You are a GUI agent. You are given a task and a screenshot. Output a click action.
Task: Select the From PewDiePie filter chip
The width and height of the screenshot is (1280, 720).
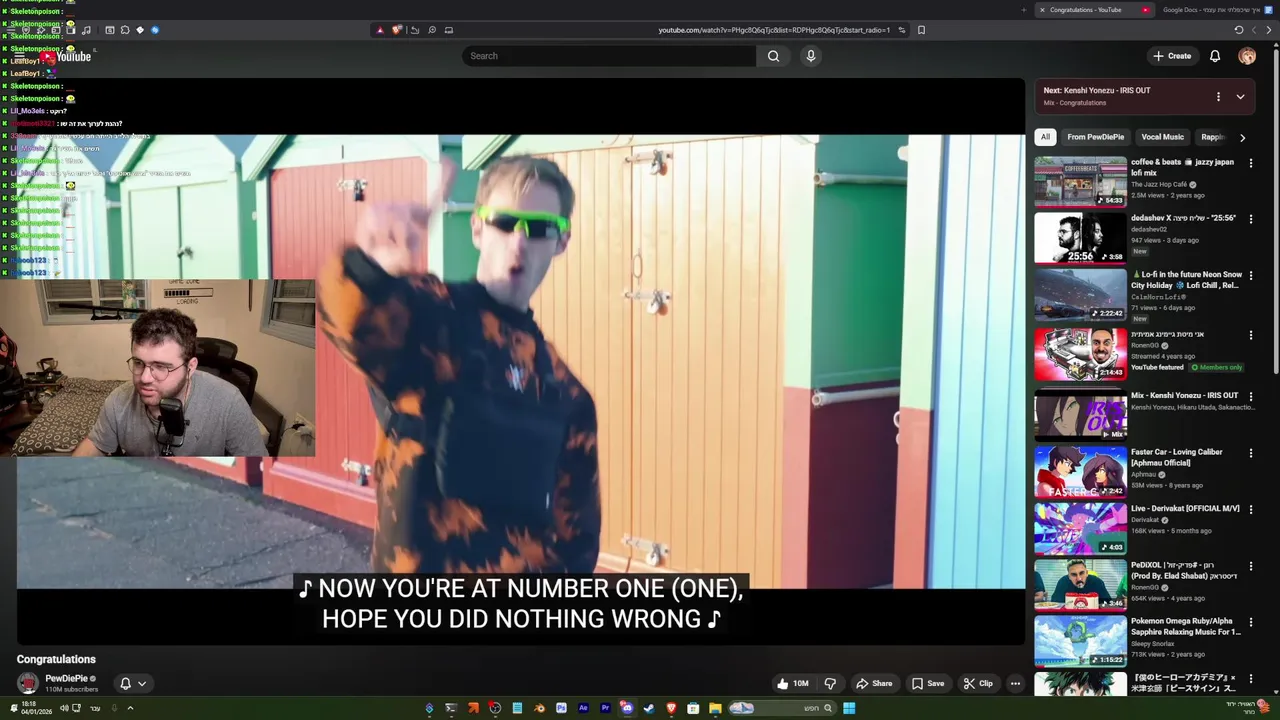click(x=1095, y=137)
